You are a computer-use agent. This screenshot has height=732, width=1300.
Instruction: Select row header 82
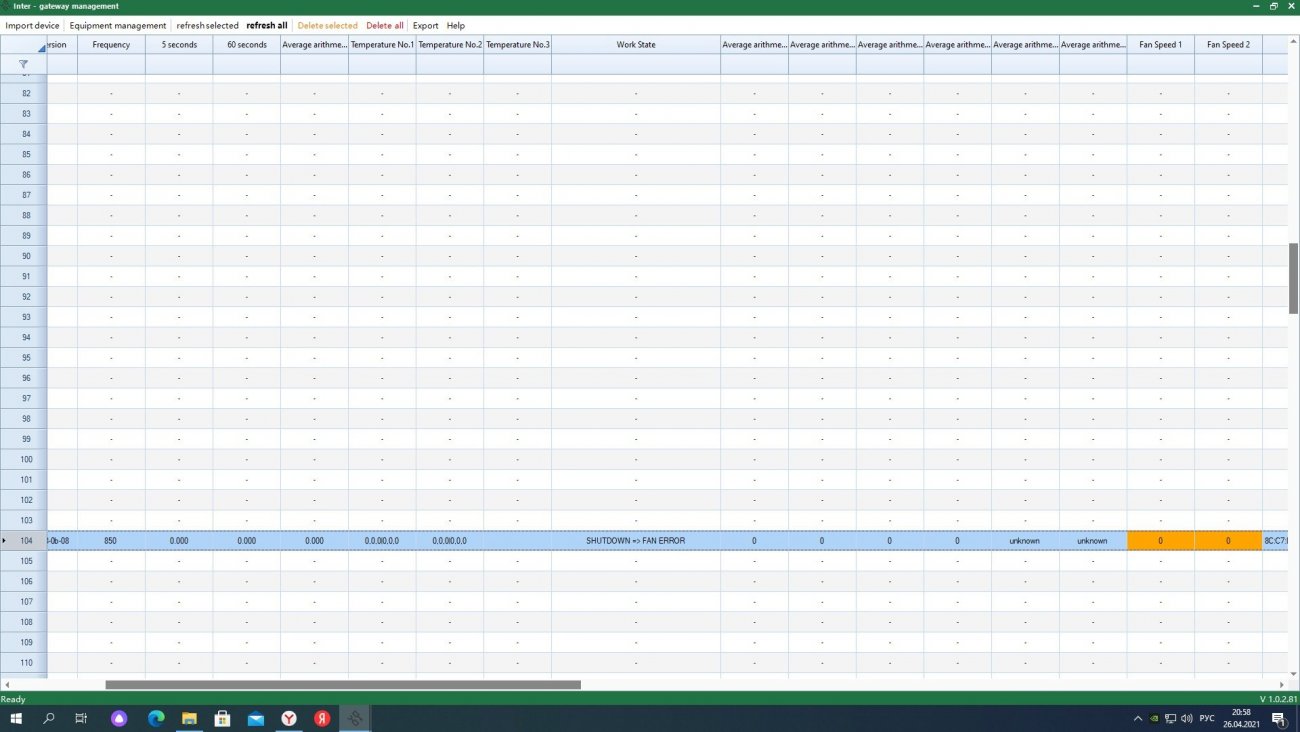[x=23, y=93]
